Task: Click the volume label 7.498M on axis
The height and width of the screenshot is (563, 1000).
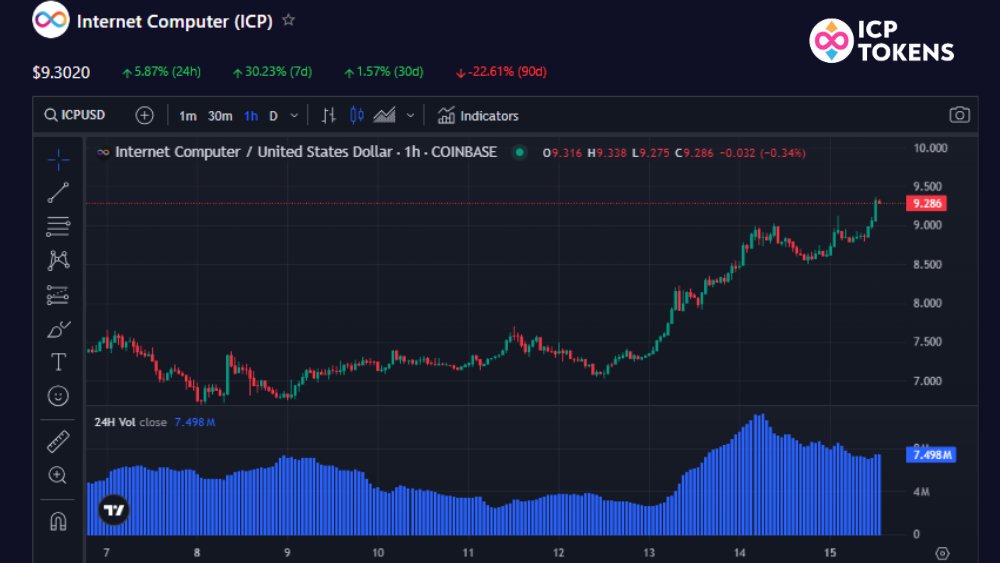Action: [931, 455]
